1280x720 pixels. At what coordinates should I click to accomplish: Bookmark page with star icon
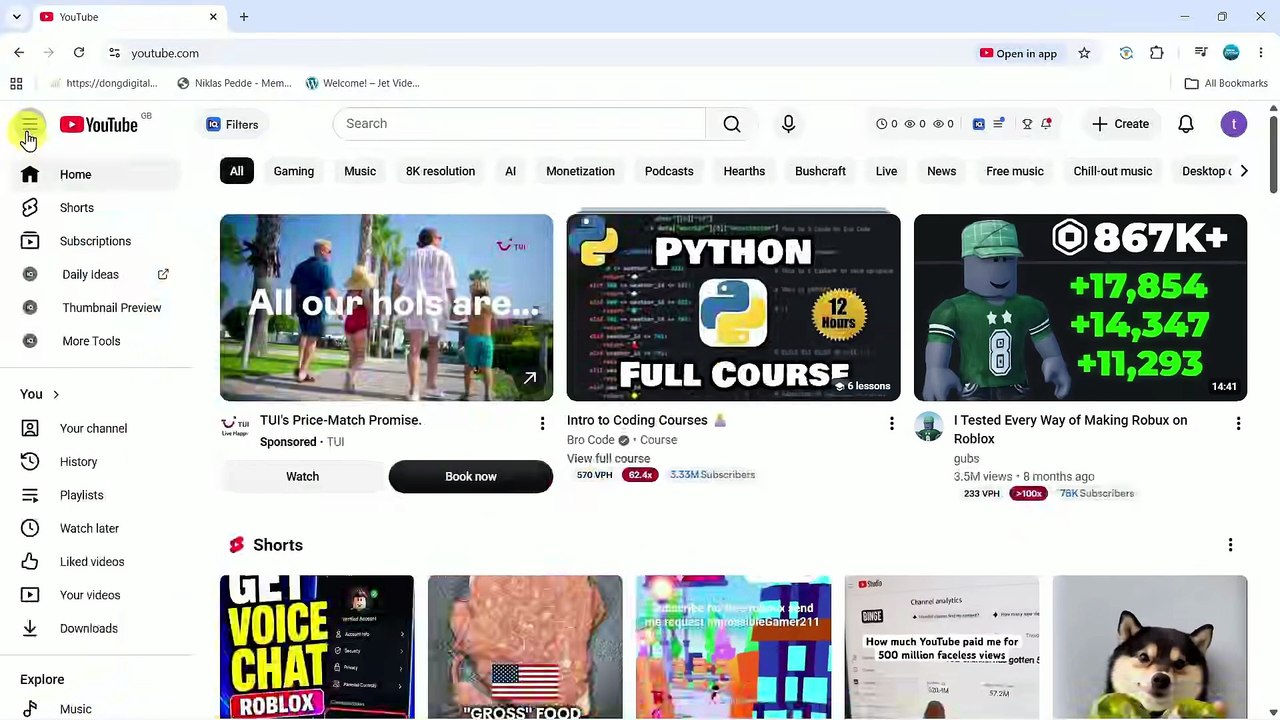pos(1084,53)
